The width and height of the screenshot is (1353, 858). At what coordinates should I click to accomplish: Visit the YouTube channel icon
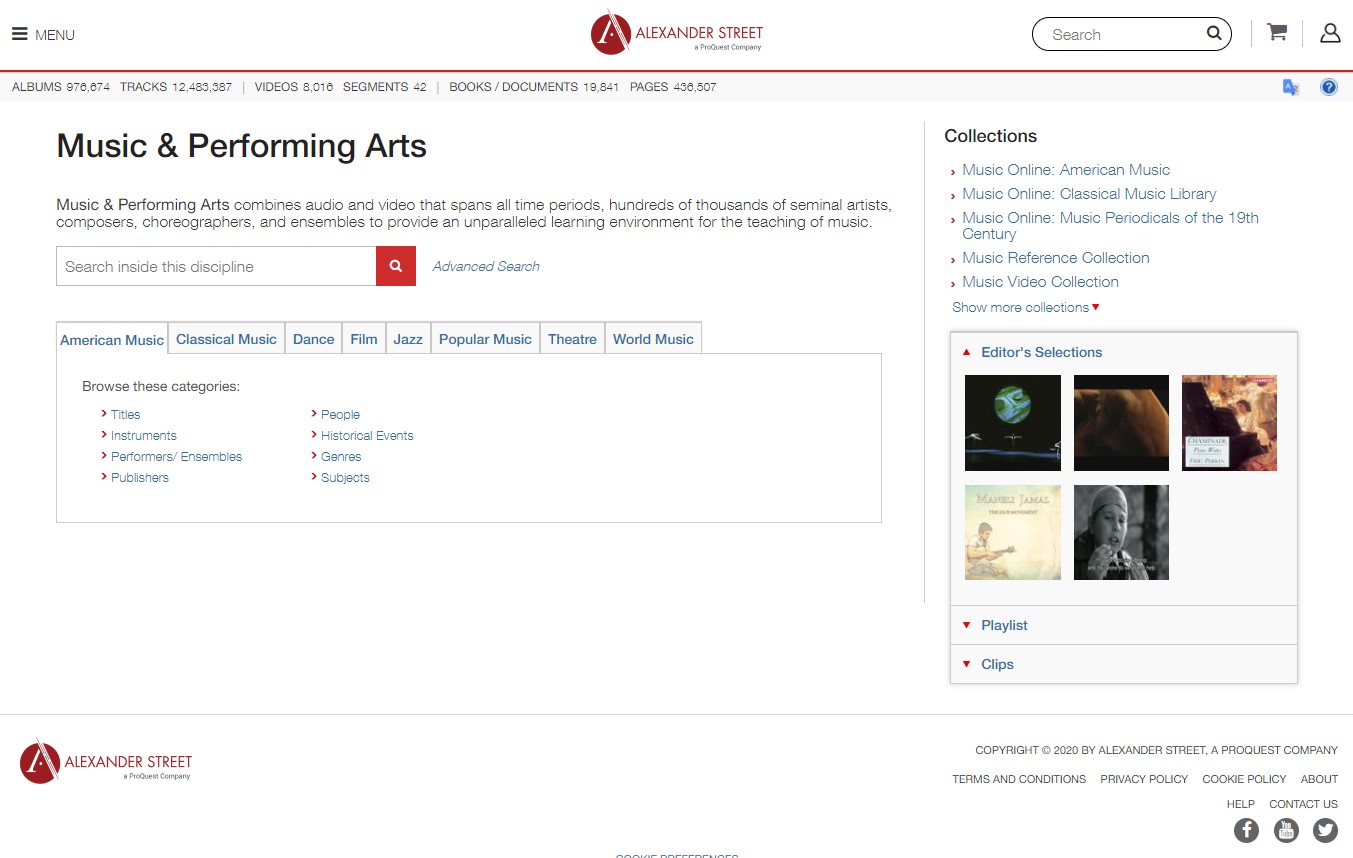tap(1286, 830)
